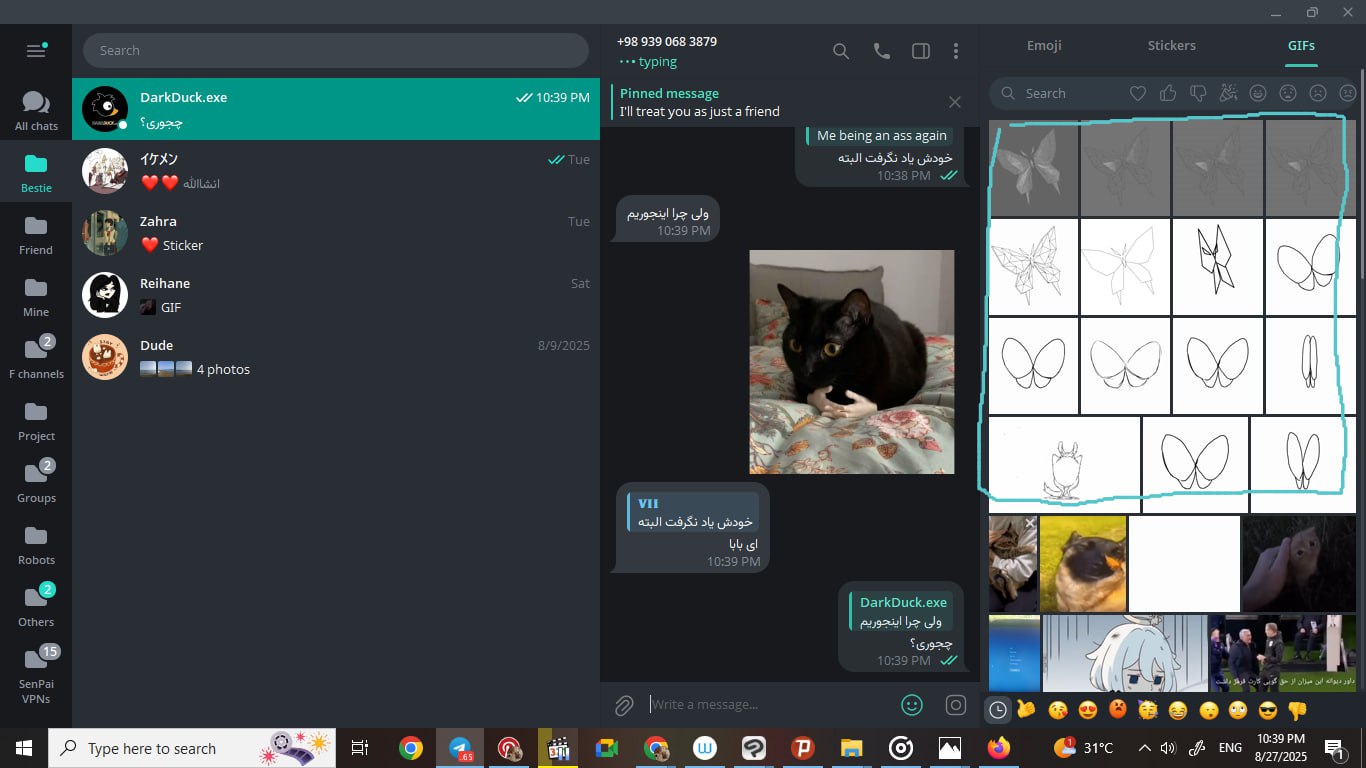The height and width of the screenshot is (768, 1366).
Task: Attach a file with the paperclip icon
Action: tap(624, 705)
